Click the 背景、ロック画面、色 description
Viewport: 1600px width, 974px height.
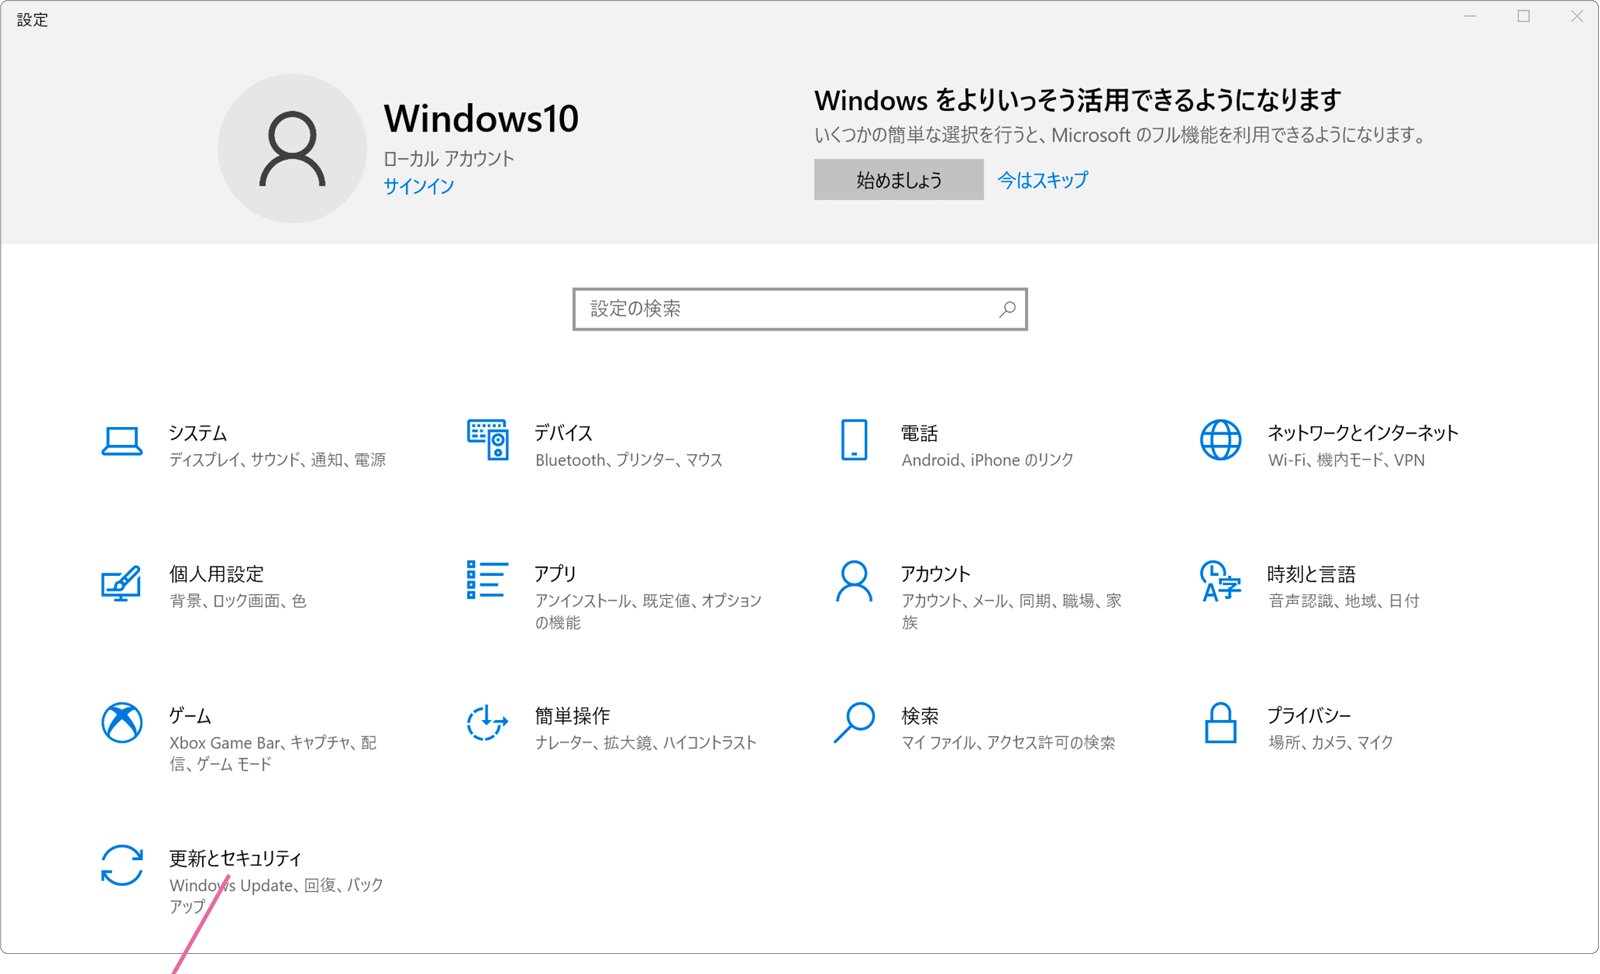238,601
